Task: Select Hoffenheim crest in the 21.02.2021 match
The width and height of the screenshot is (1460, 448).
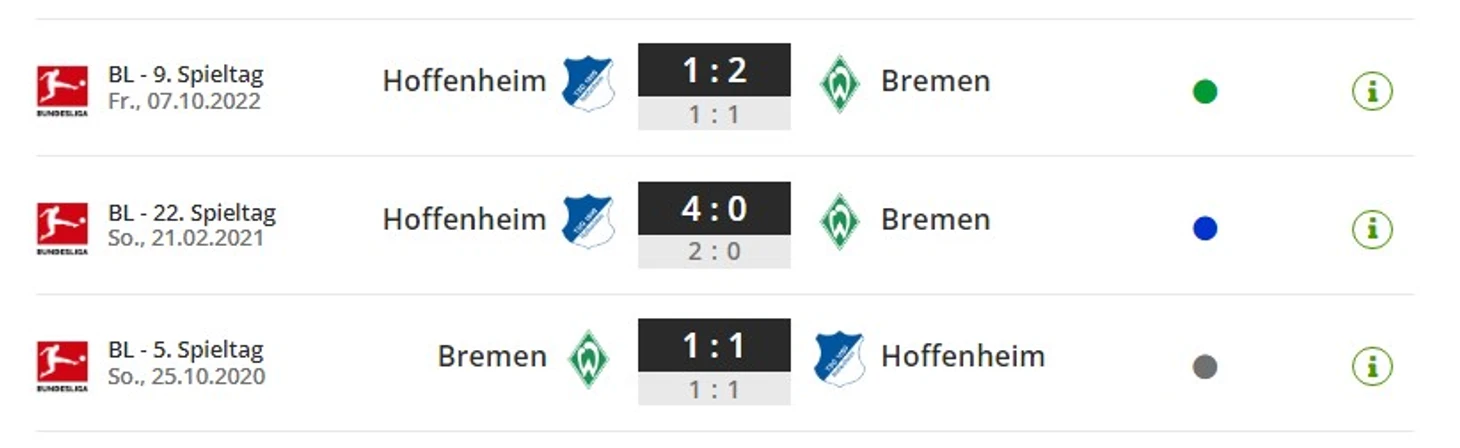Action: point(588,221)
